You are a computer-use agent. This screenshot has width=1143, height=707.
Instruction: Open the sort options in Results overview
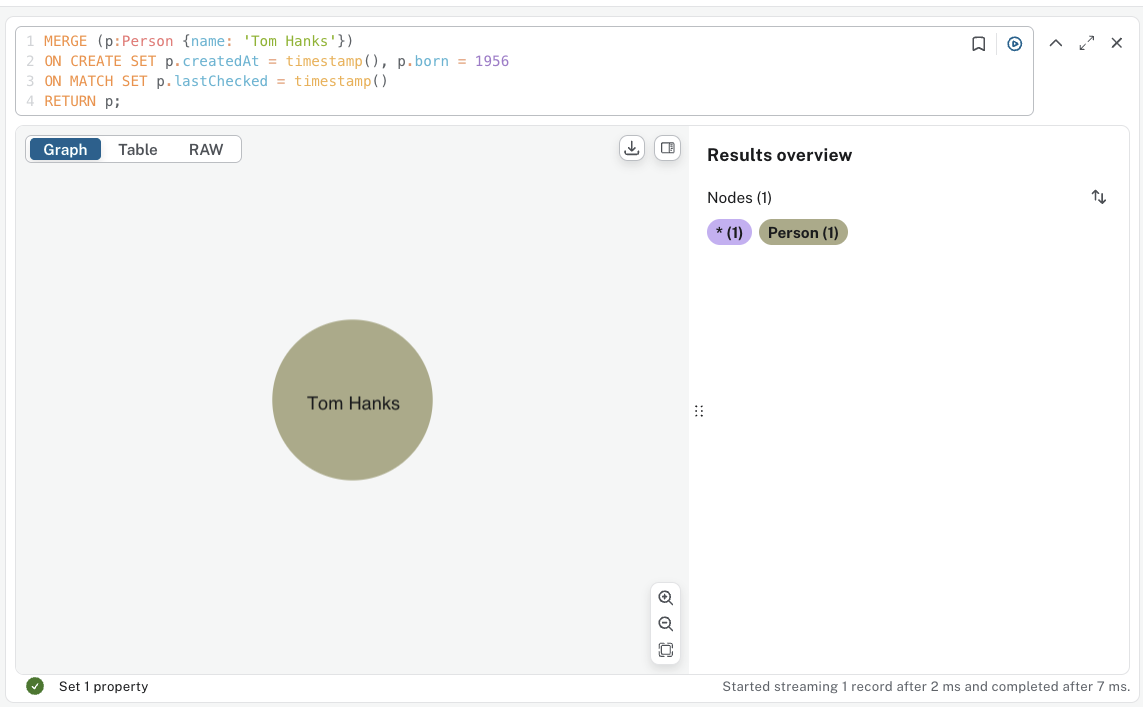(x=1098, y=197)
